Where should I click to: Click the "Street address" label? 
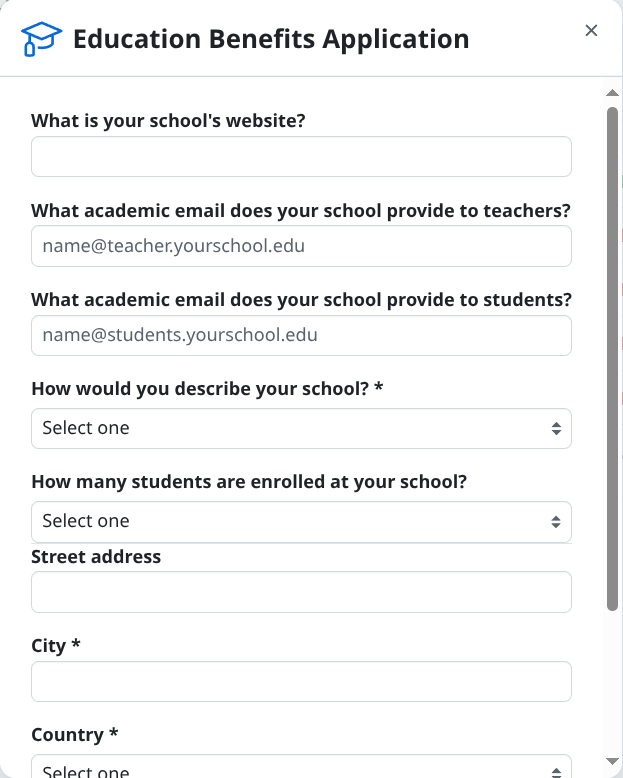96,557
